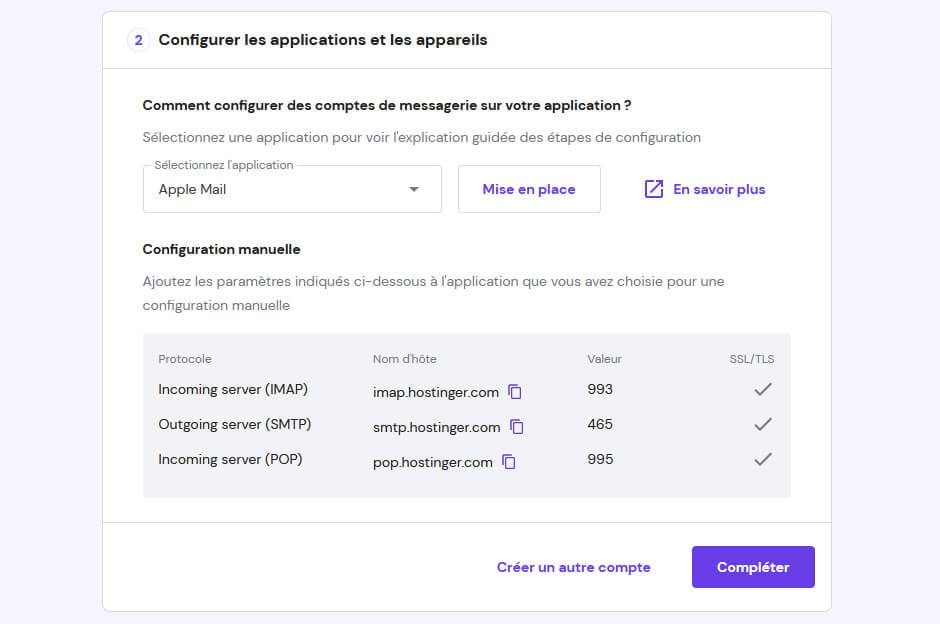
Task: Click the Outgoing server (SMTP) label
Action: tap(234, 424)
